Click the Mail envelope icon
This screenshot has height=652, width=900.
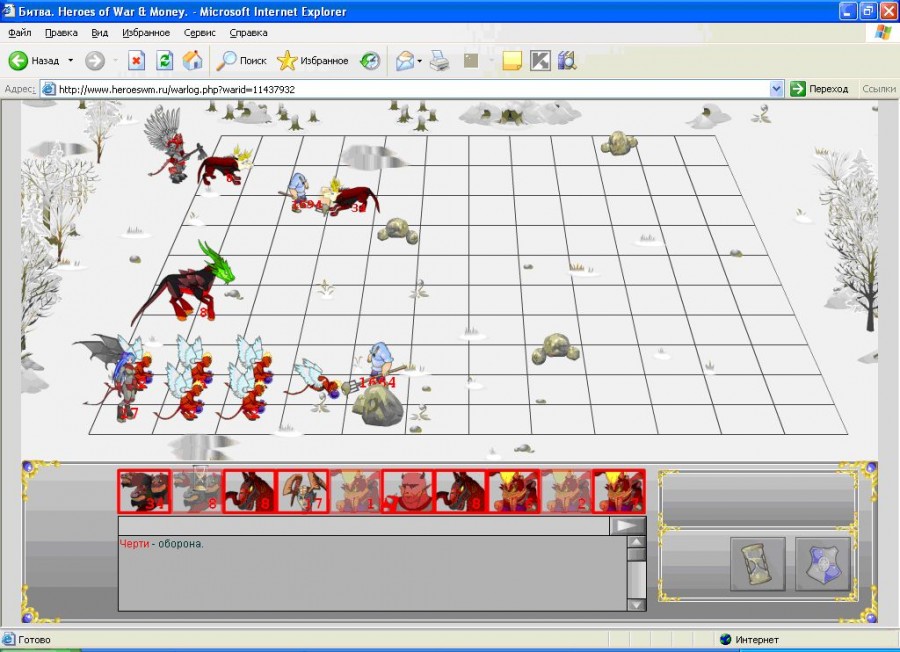coord(405,60)
